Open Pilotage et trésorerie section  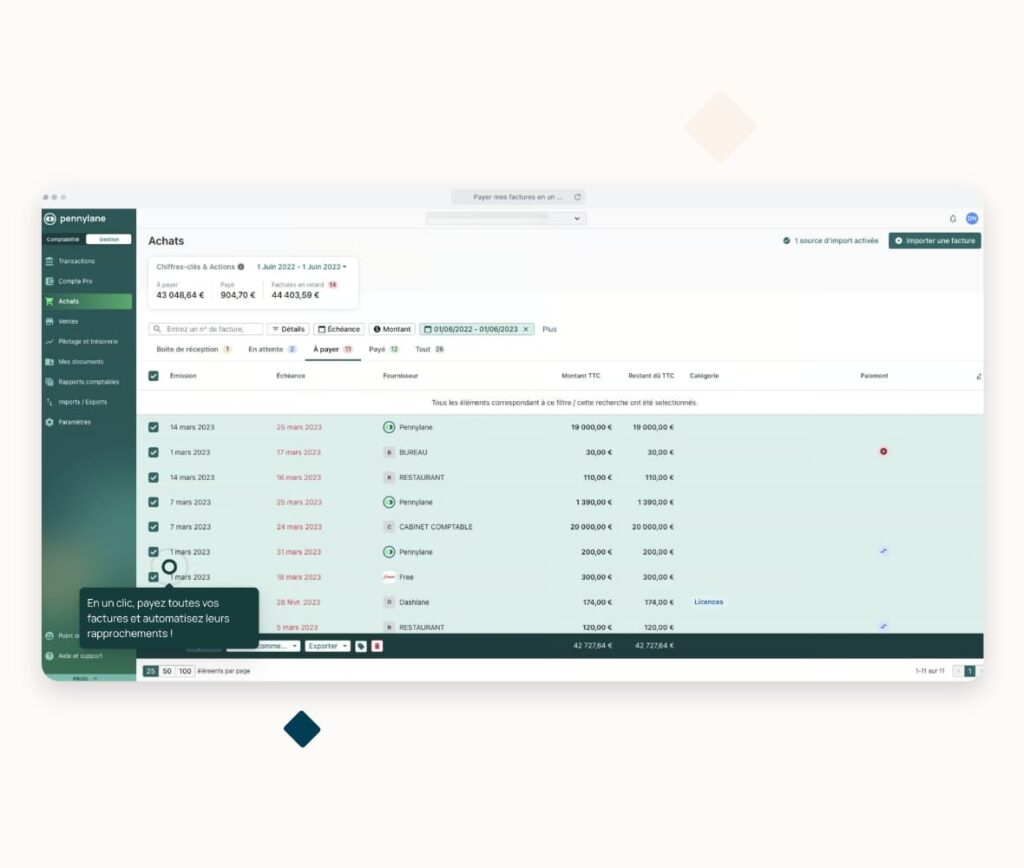[x=88, y=342]
